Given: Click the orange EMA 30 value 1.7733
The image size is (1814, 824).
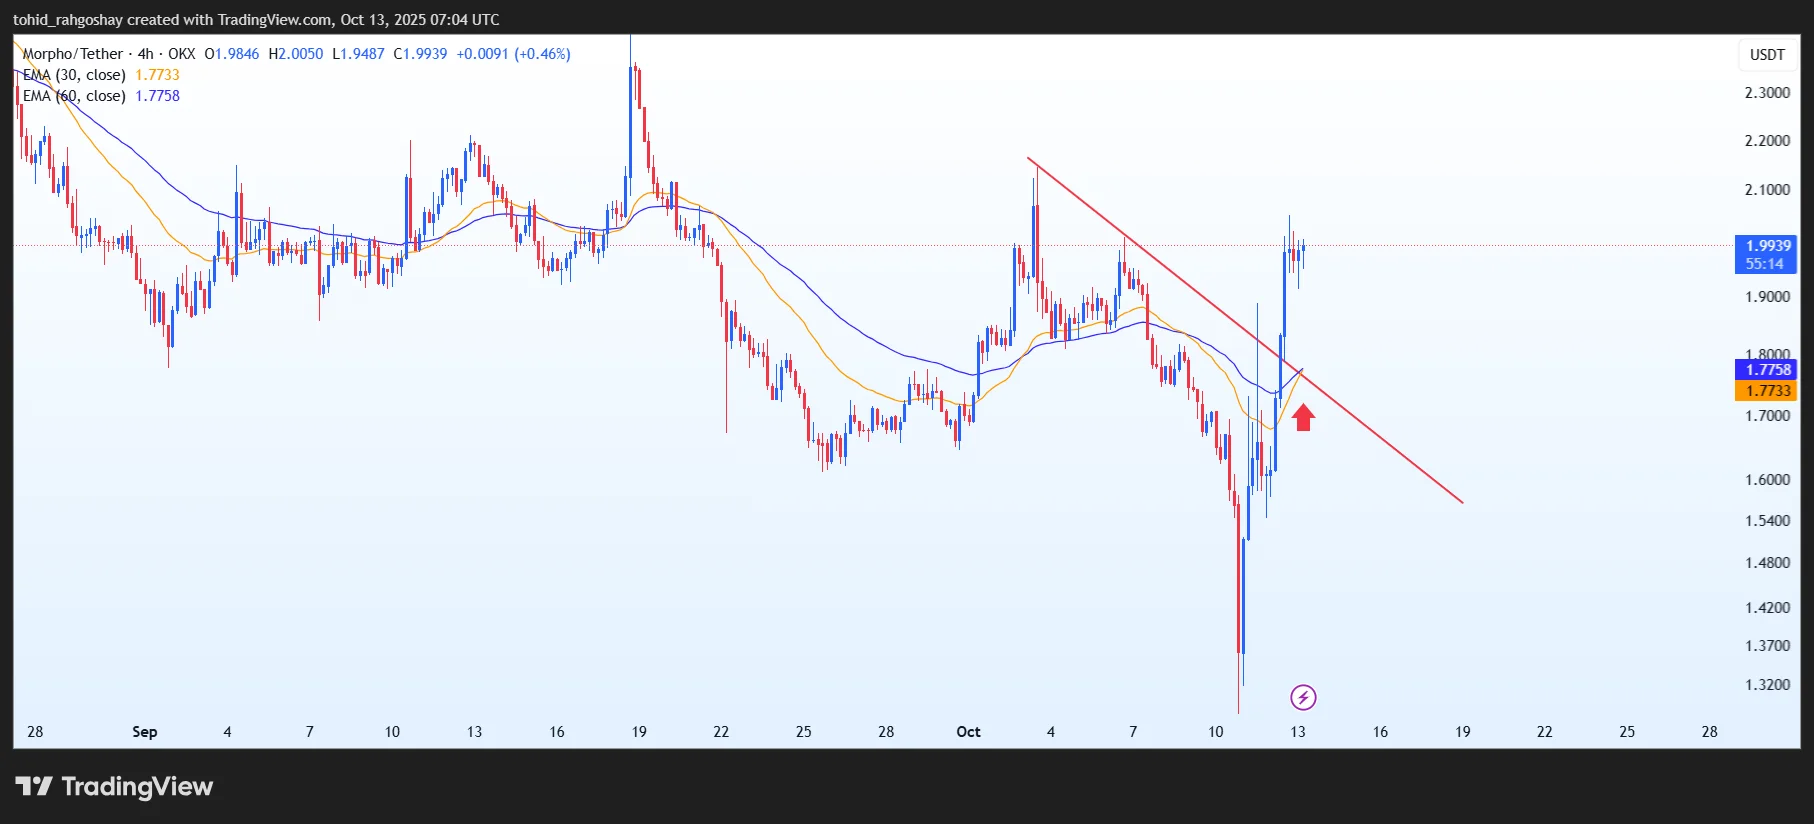Looking at the screenshot, I should click(x=157, y=75).
